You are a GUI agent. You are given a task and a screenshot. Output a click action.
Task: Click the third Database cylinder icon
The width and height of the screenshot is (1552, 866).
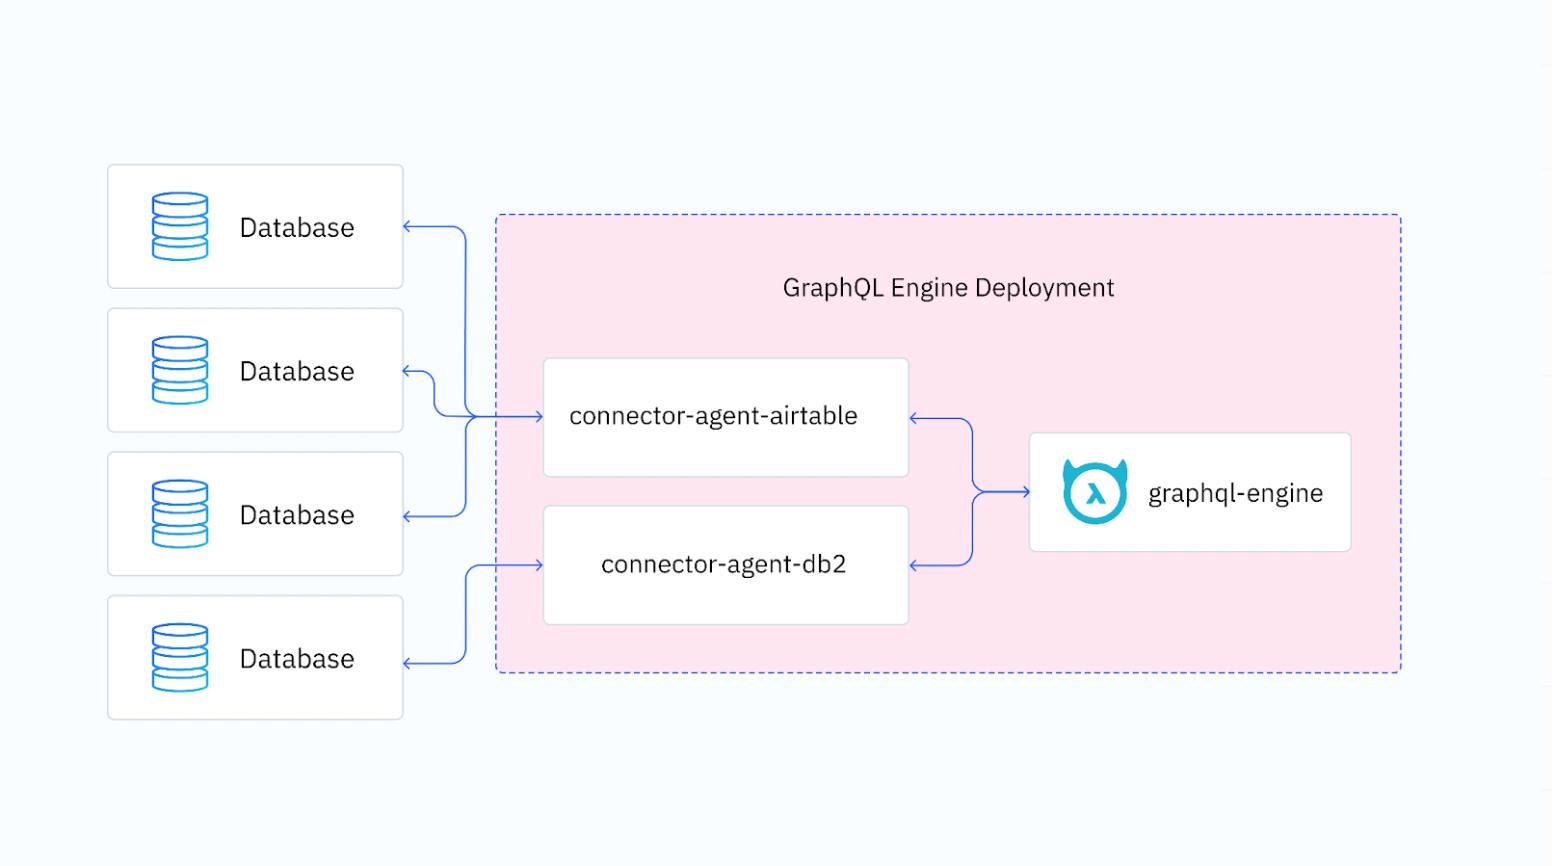click(x=178, y=514)
